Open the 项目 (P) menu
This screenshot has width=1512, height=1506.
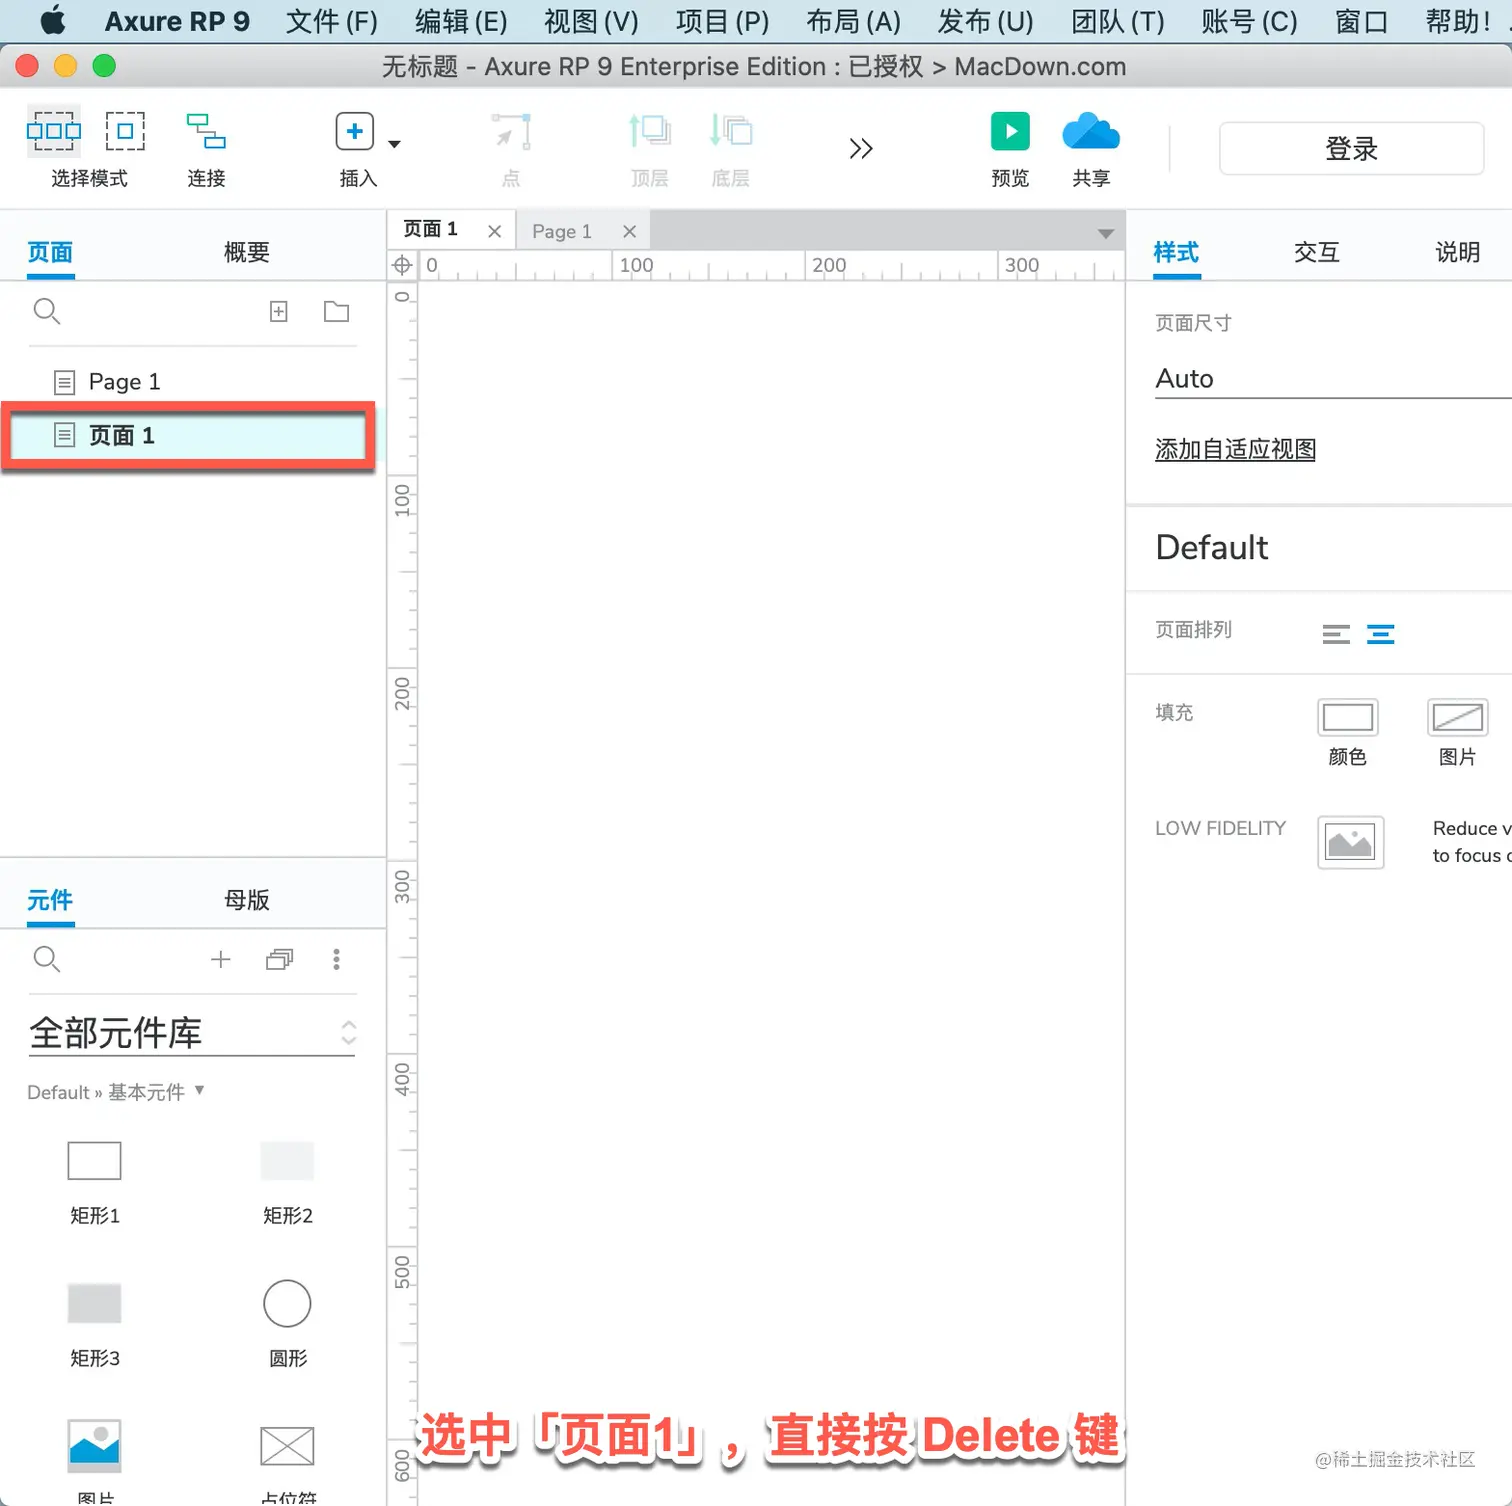click(x=722, y=21)
